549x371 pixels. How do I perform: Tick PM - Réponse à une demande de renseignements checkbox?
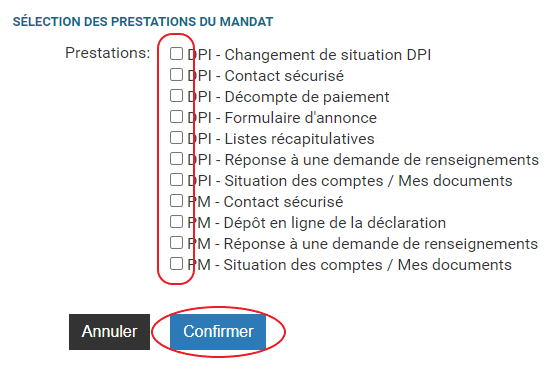pos(176,243)
